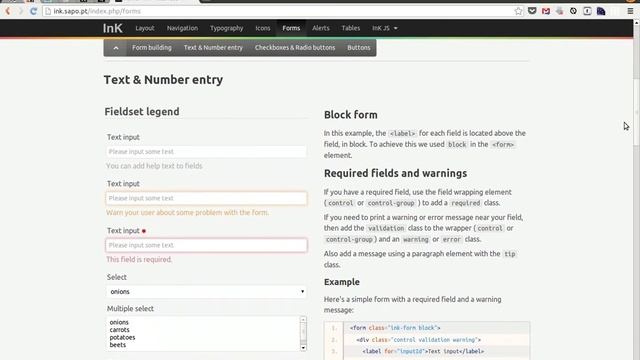Expand the InK JS dropdown
640x360 pixels.
pos(384,28)
